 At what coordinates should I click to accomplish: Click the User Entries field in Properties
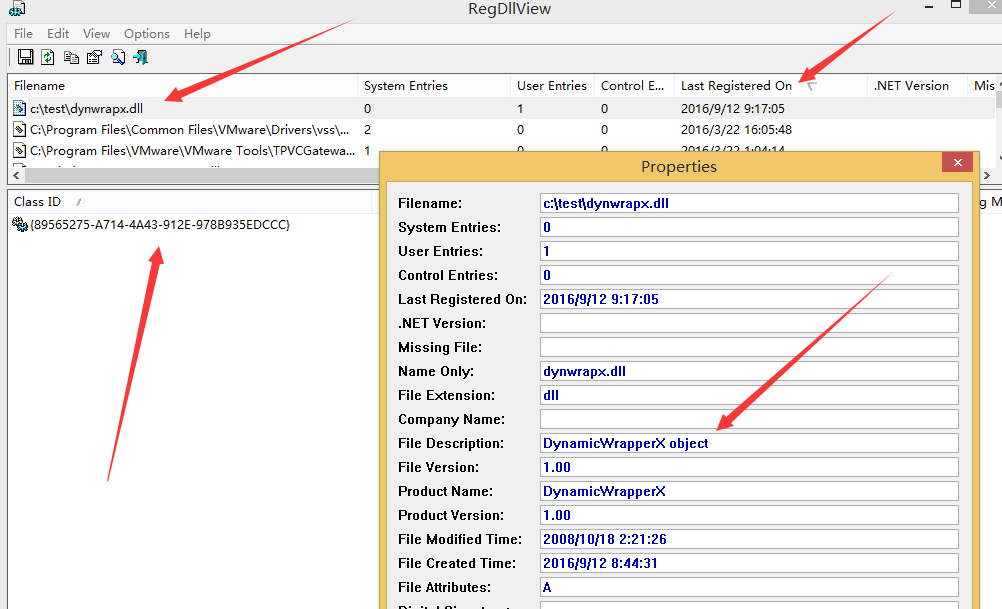[x=749, y=251]
